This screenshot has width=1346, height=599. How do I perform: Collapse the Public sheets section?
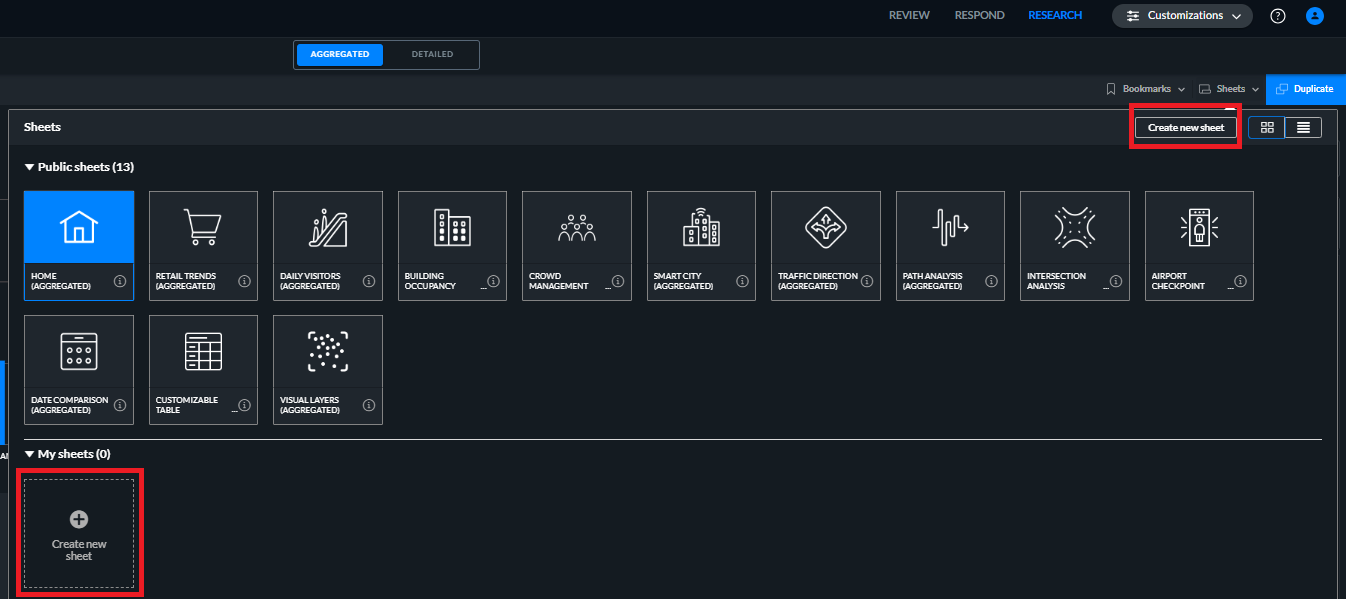tap(30, 167)
